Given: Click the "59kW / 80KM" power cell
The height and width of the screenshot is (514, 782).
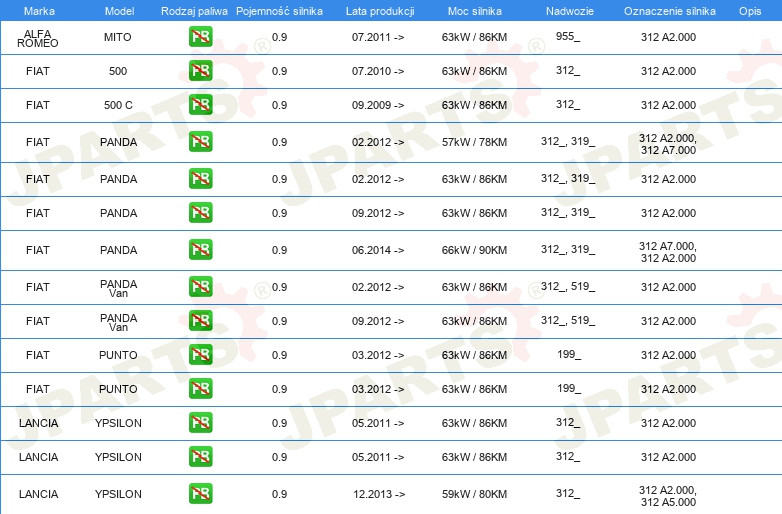Looking at the screenshot, I should click(x=474, y=494).
